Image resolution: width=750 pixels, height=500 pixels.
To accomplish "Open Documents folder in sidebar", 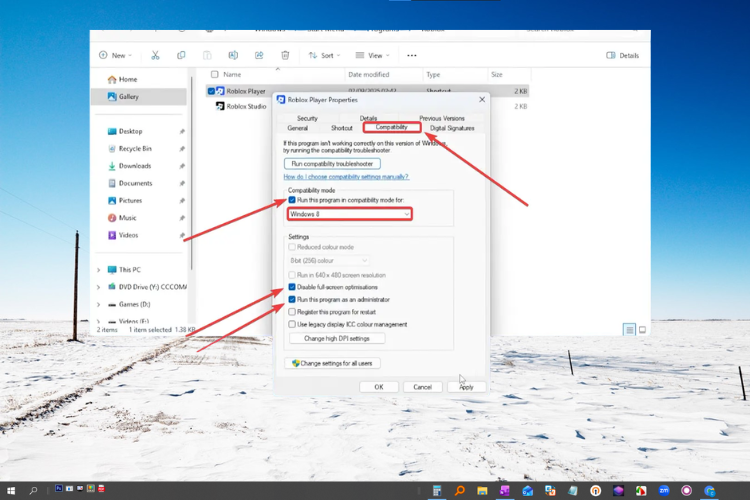I will pos(130,183).
